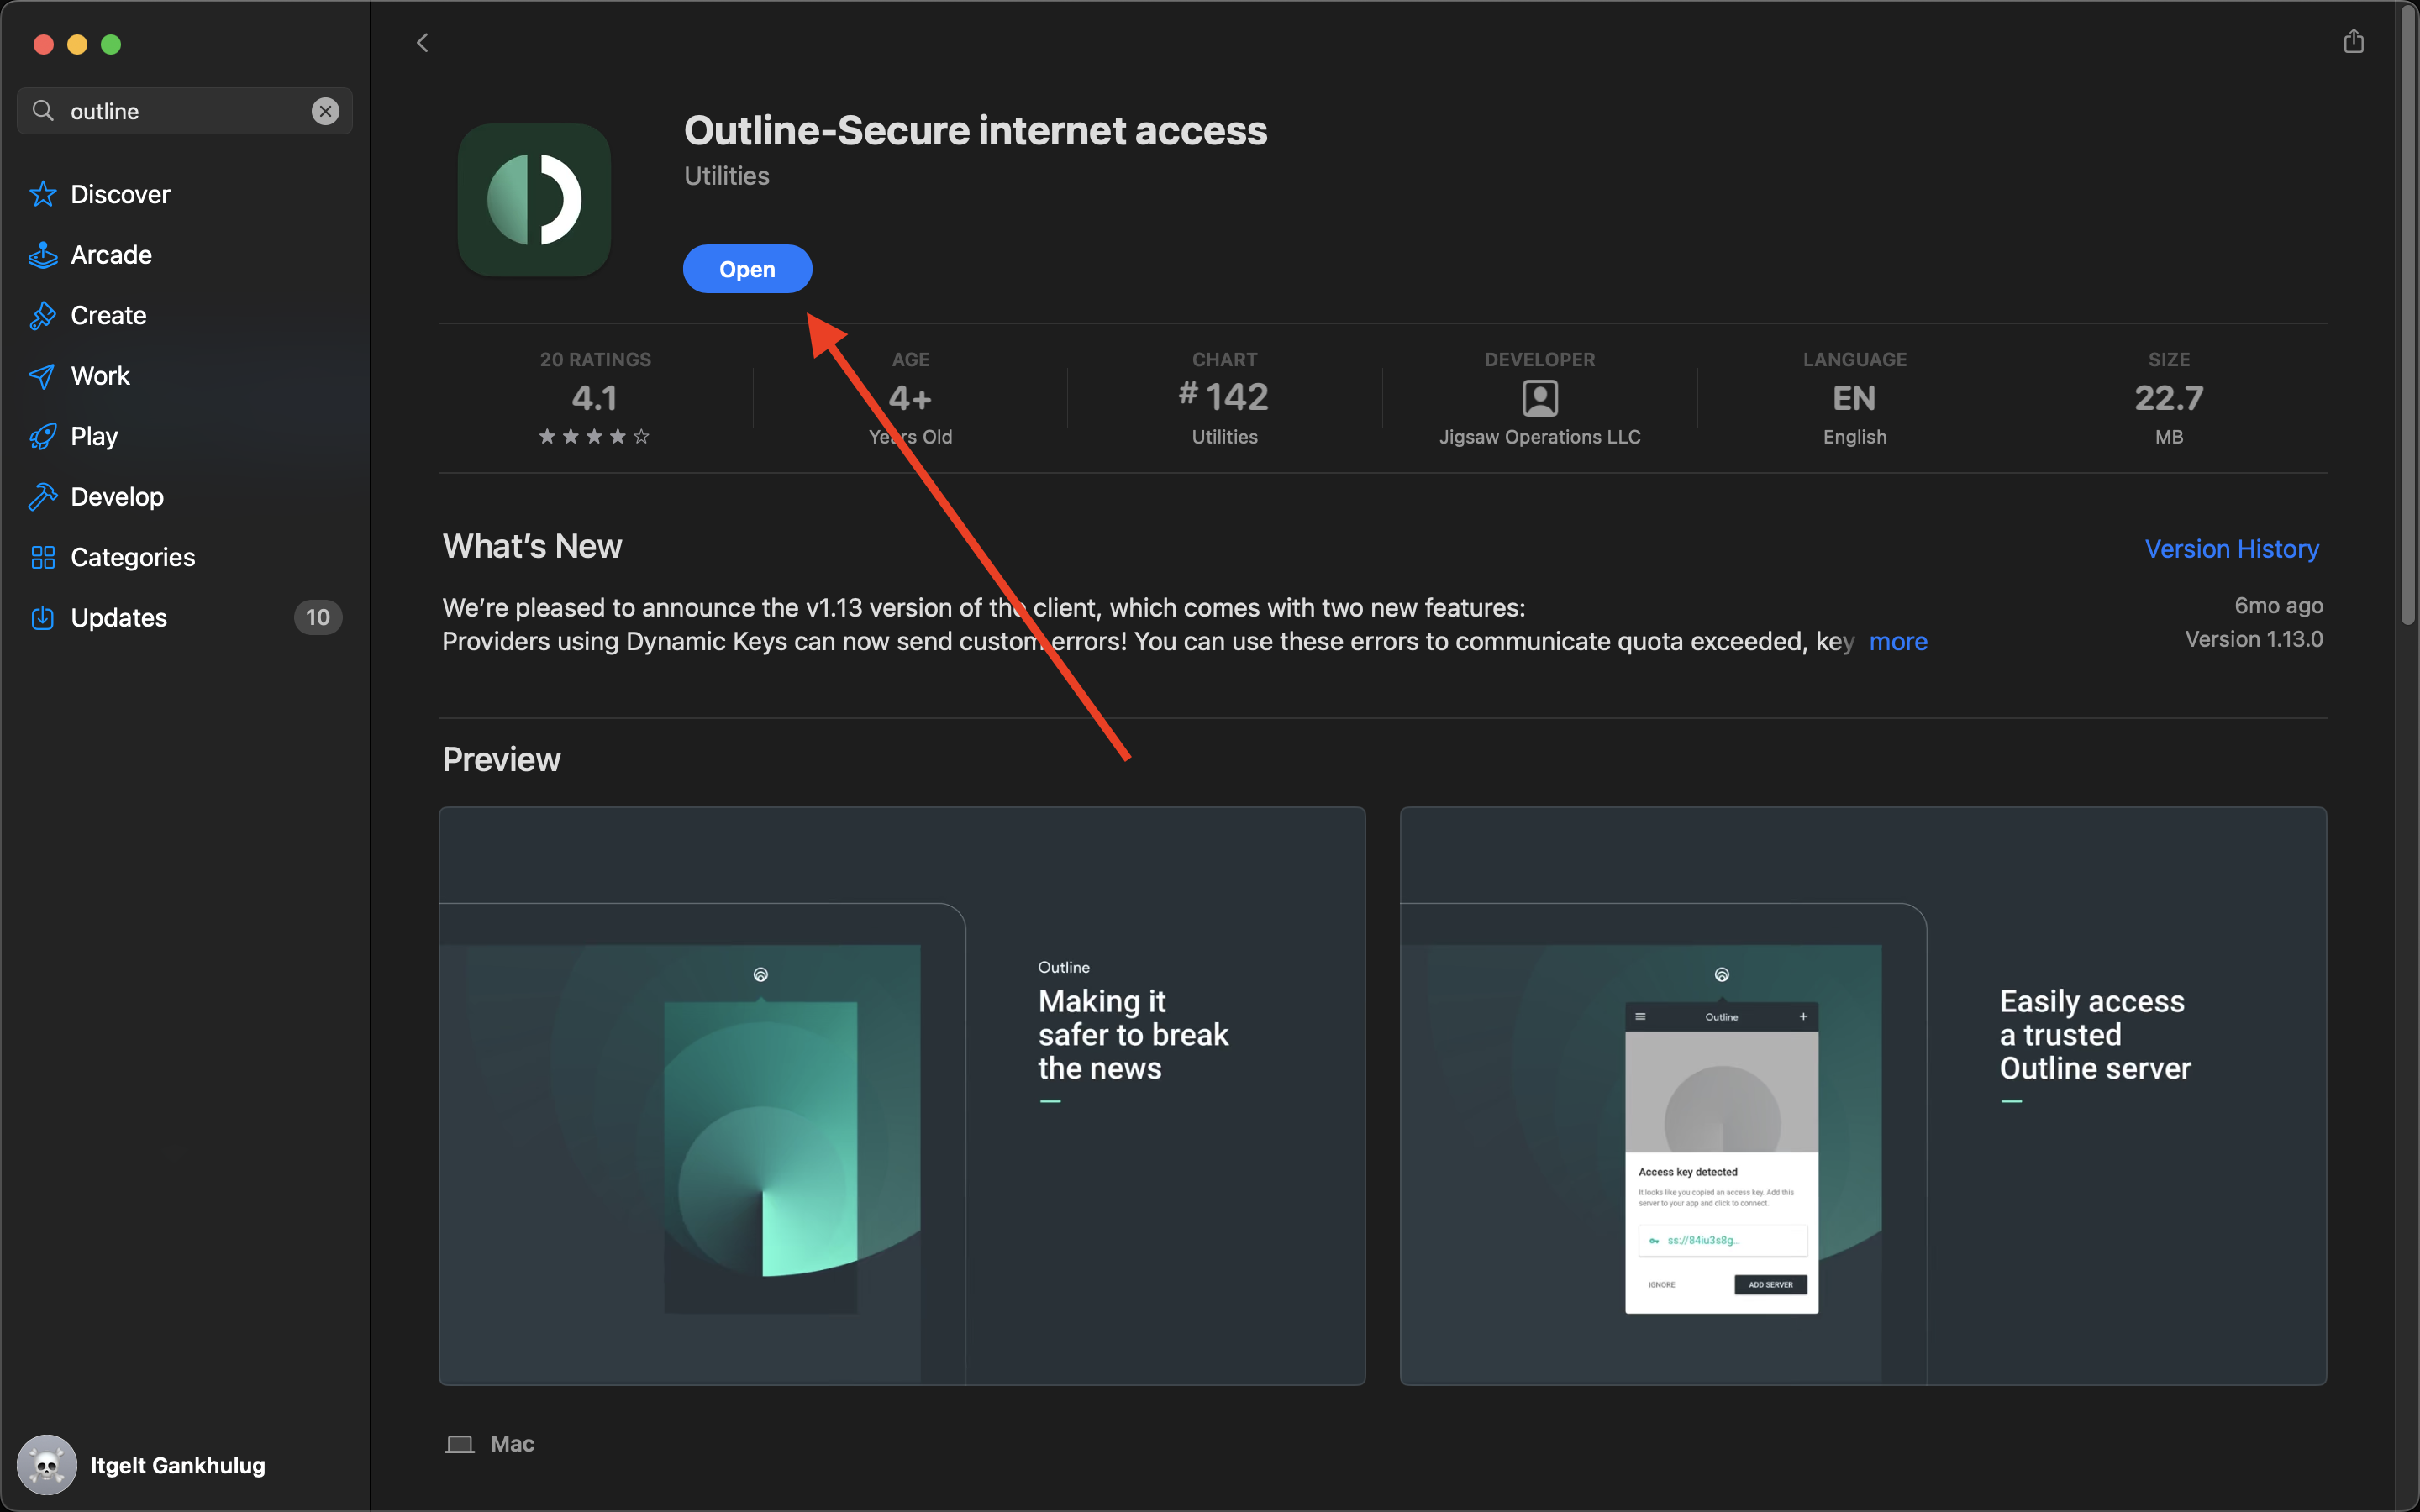Click the back chevron arrow
This screenshot has height=1512, width=2420.
[x=422, y=43]
